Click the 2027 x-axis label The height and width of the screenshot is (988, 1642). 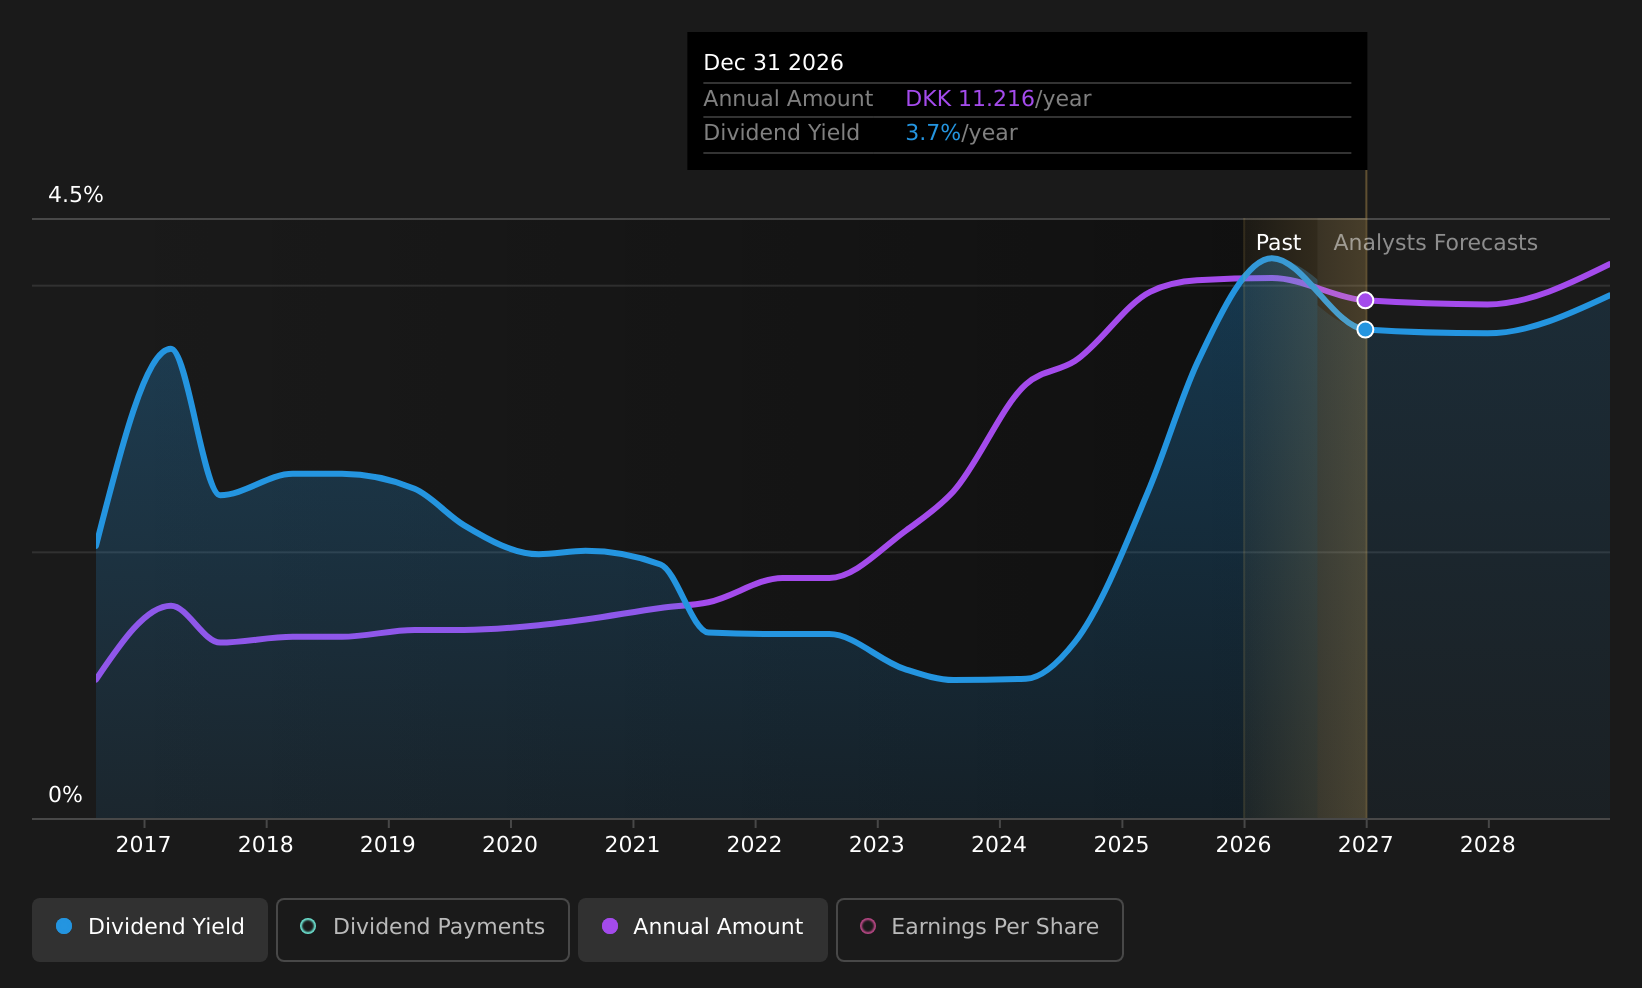[x=1365, y=845]
